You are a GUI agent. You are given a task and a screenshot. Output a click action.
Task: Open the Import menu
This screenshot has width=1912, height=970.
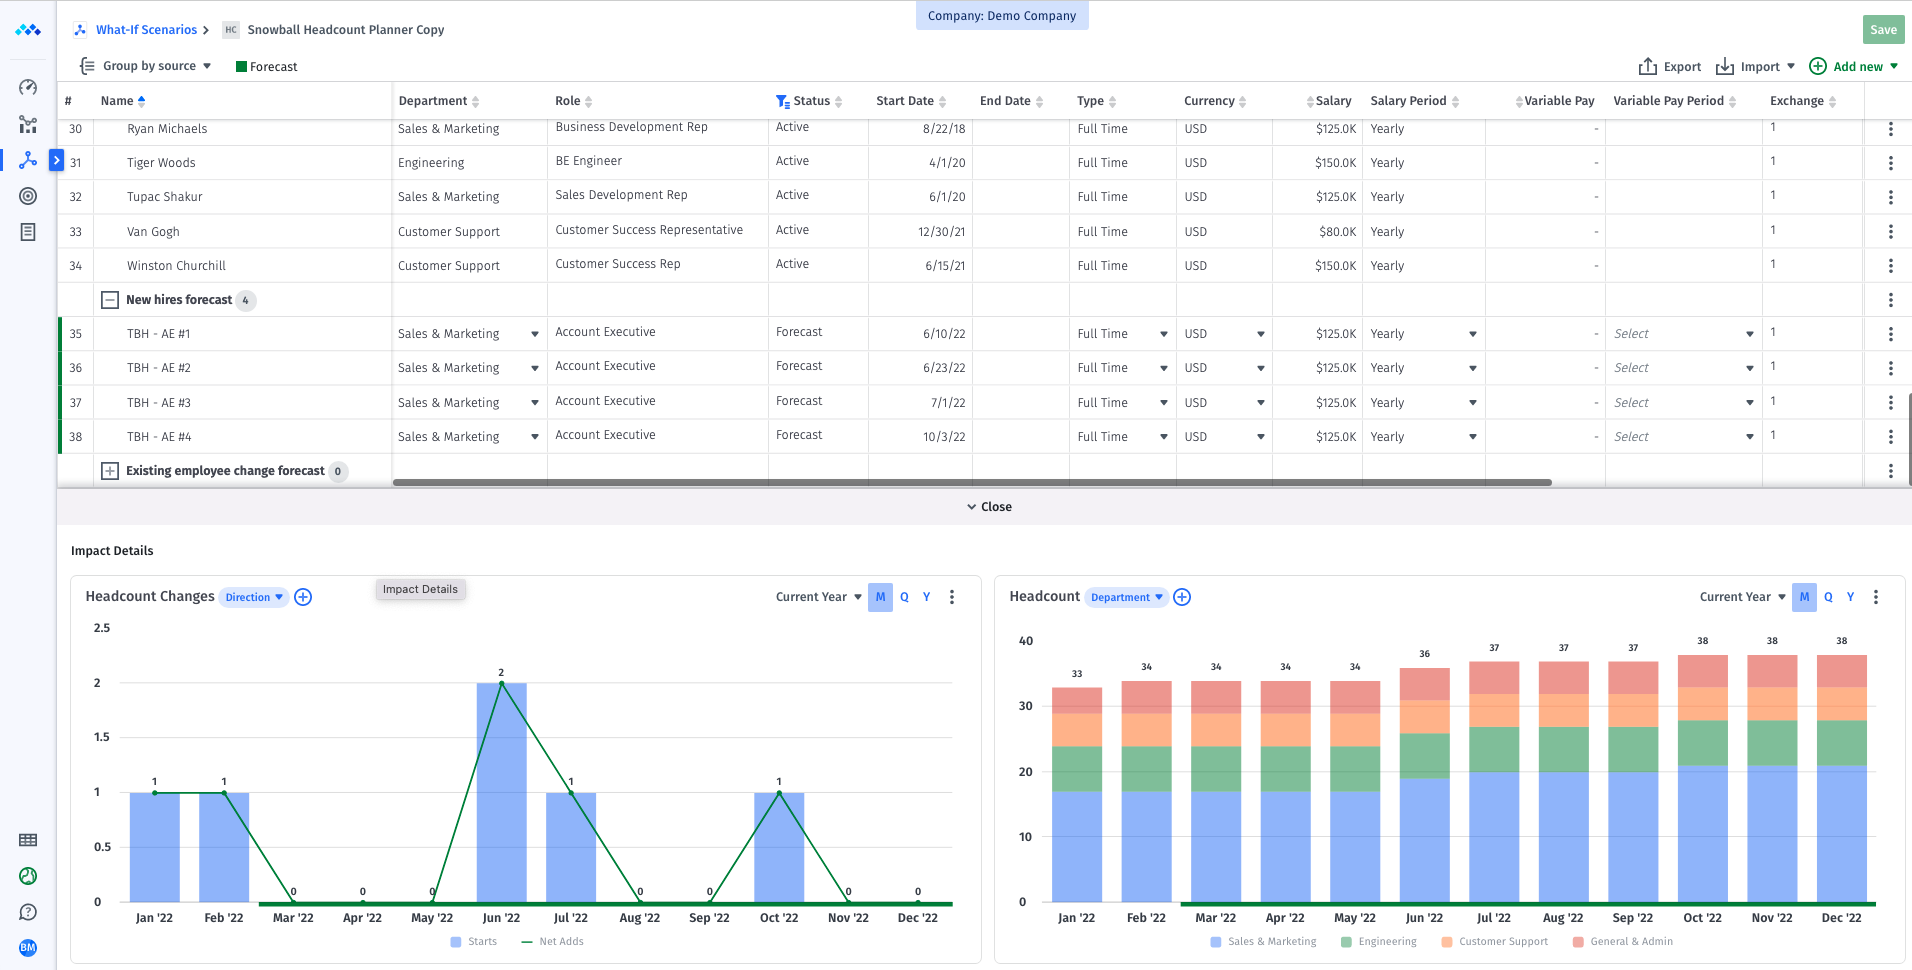pos(1755,67)
